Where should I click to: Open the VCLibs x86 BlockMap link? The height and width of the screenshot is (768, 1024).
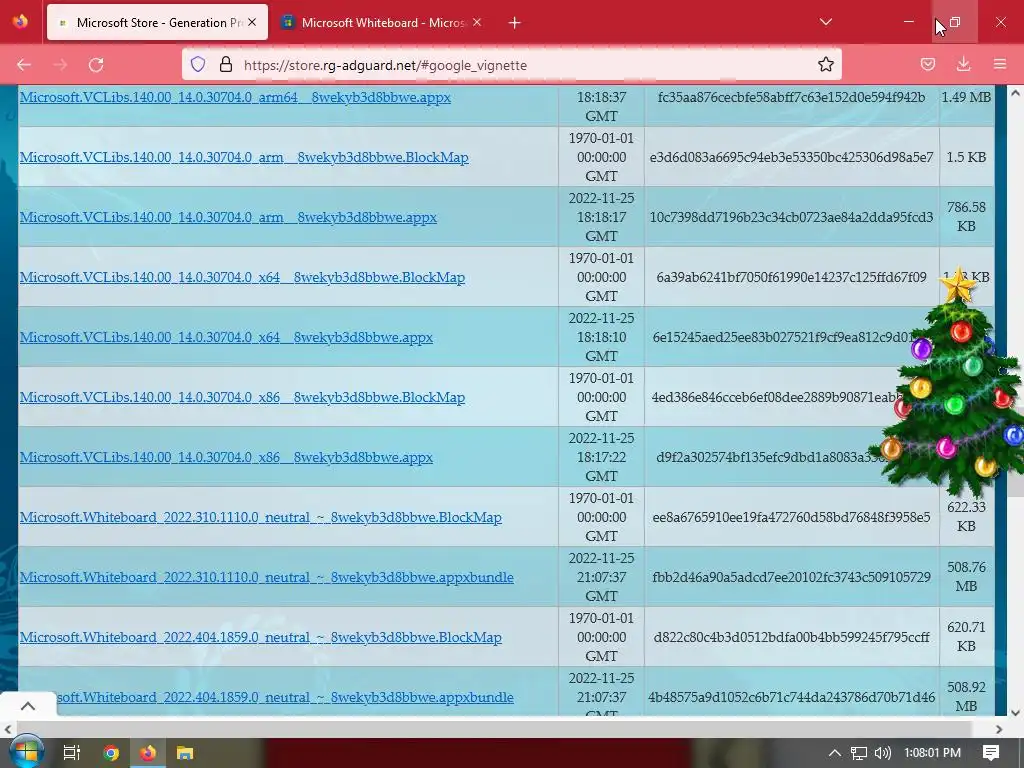pos(242,398)
